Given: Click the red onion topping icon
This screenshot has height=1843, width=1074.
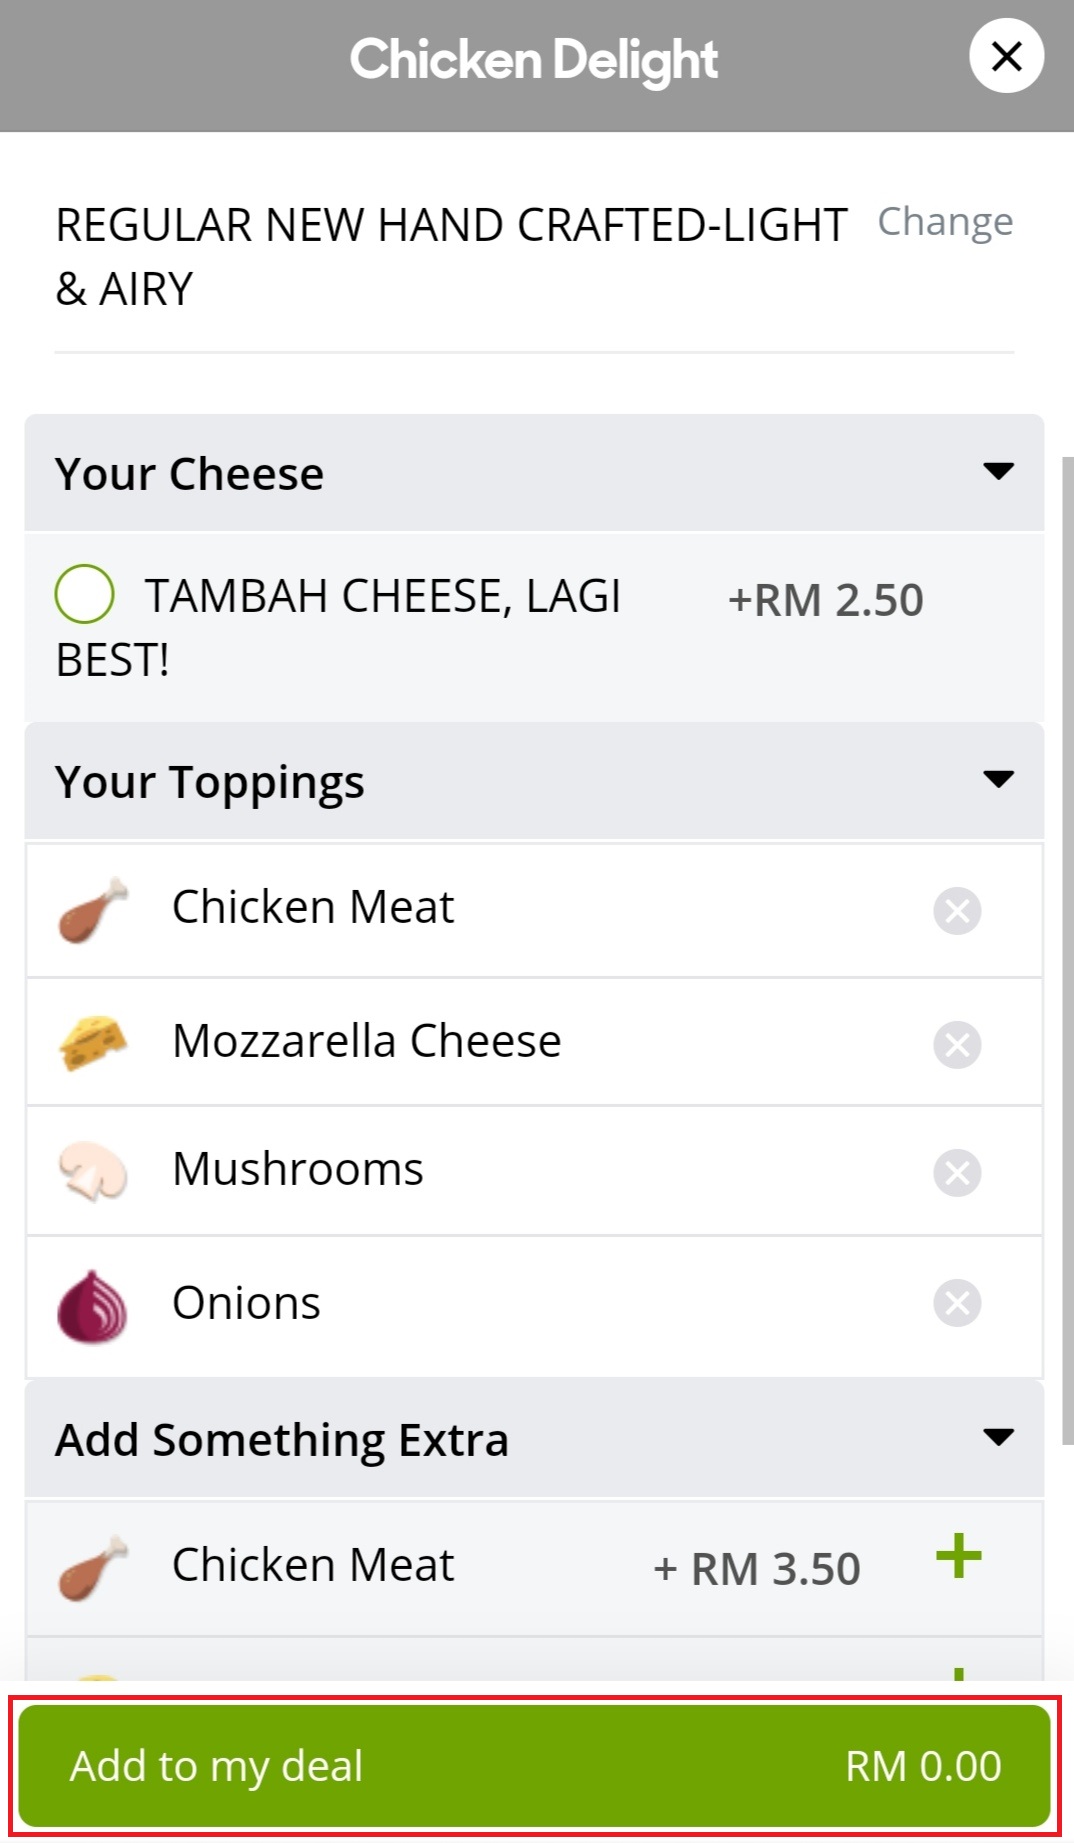Looking at the screenshot, I should (x=93, y=1305).
